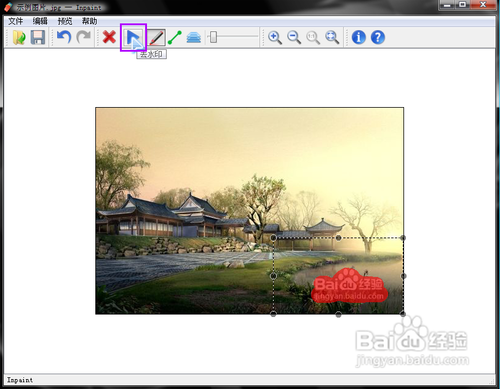Close the Inpaint window

pos(483,5)
